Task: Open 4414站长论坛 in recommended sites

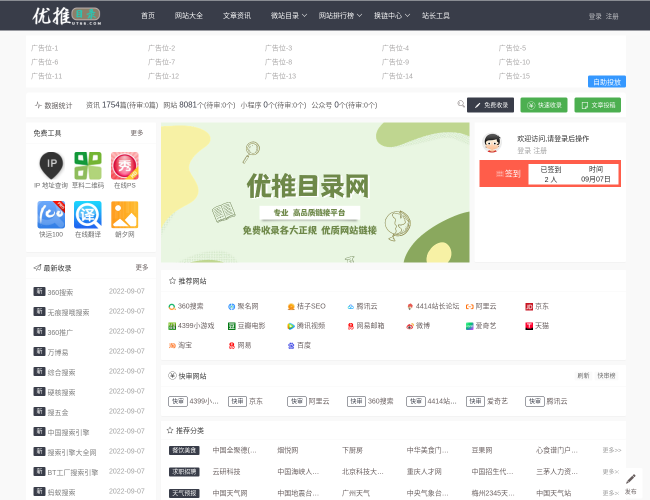Action: 433,306
